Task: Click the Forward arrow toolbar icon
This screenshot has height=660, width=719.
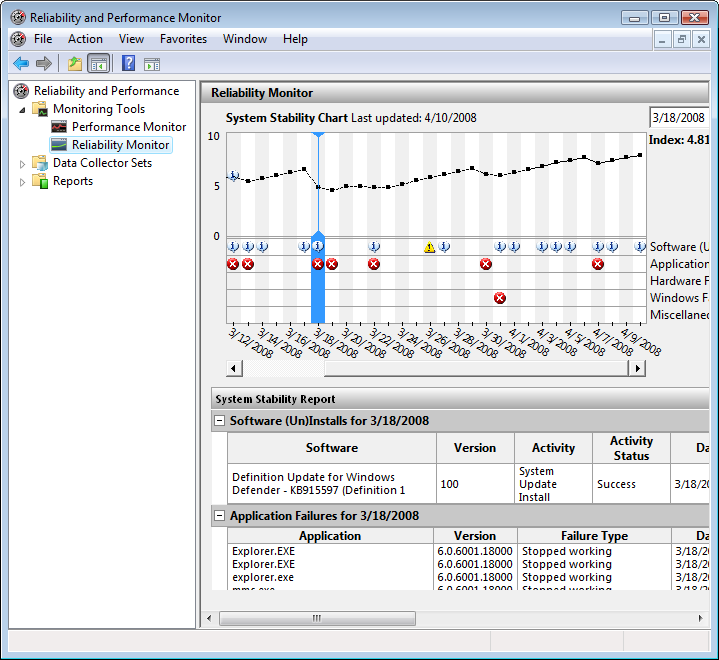Action: [44, 63]
